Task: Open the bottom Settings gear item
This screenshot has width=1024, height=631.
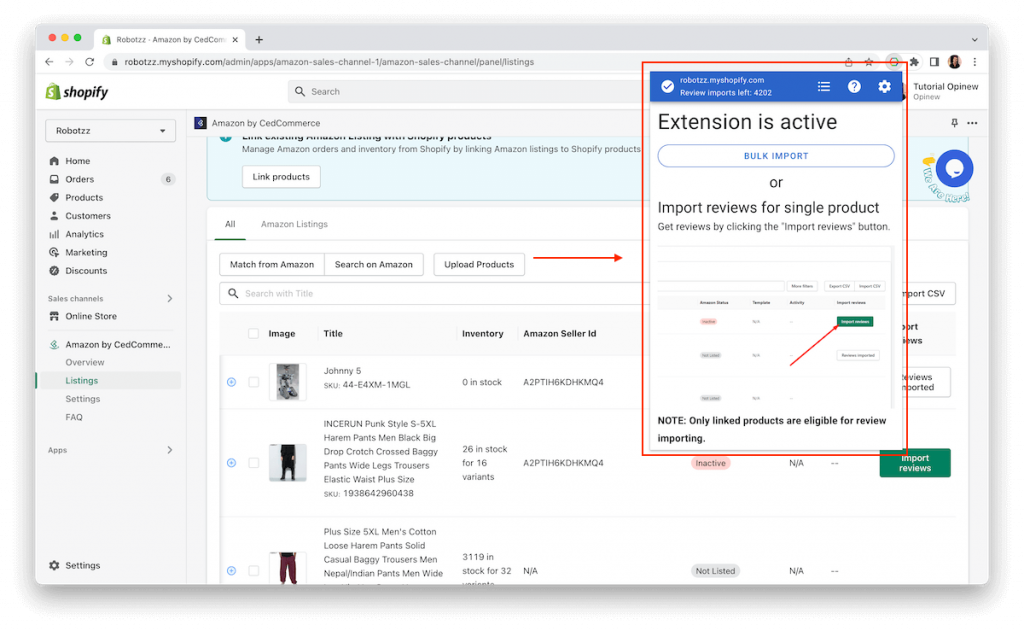Action: (x=74, y=566)
